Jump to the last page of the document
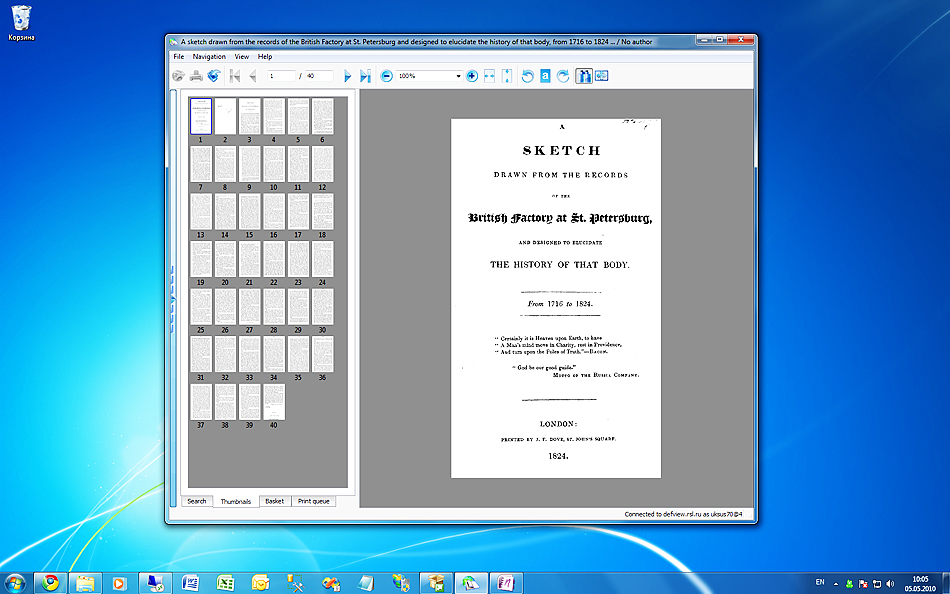 (365, 76)
